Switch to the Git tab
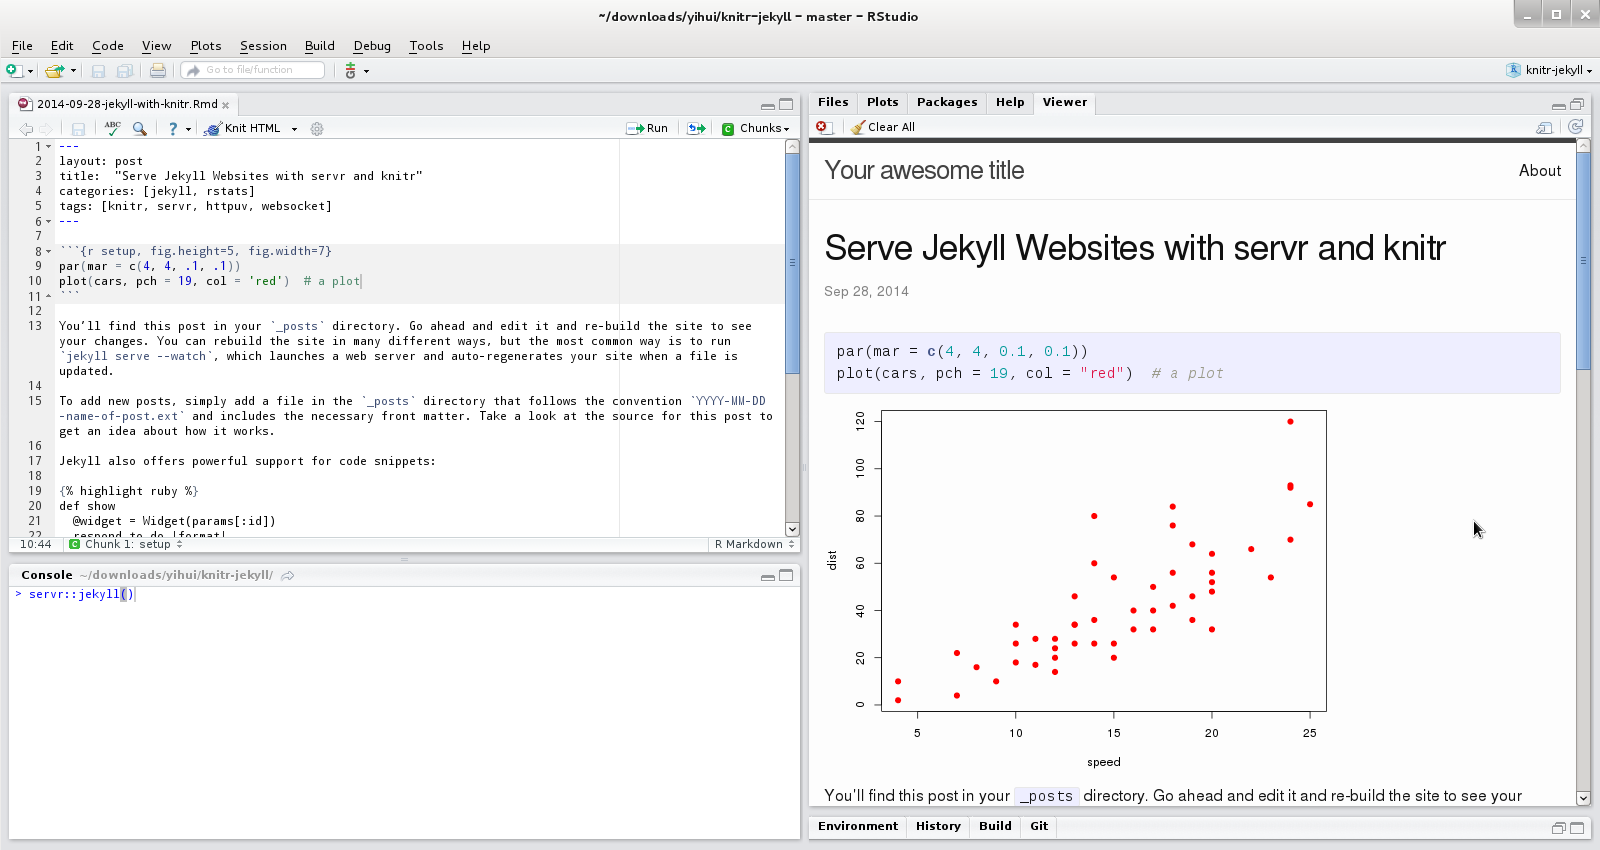Image resolution: width=1600 pixels, height=850 pixels. click(x=1039, y=826)
